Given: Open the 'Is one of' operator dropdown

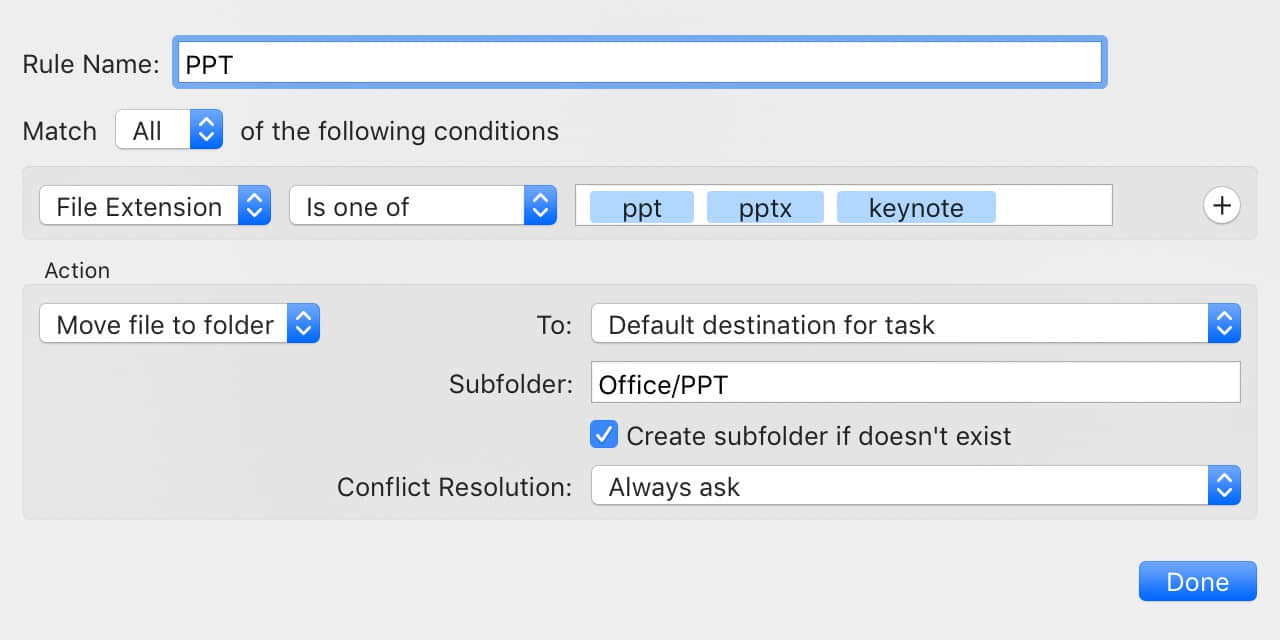Looking at the screenshot, I should (423, 206).
